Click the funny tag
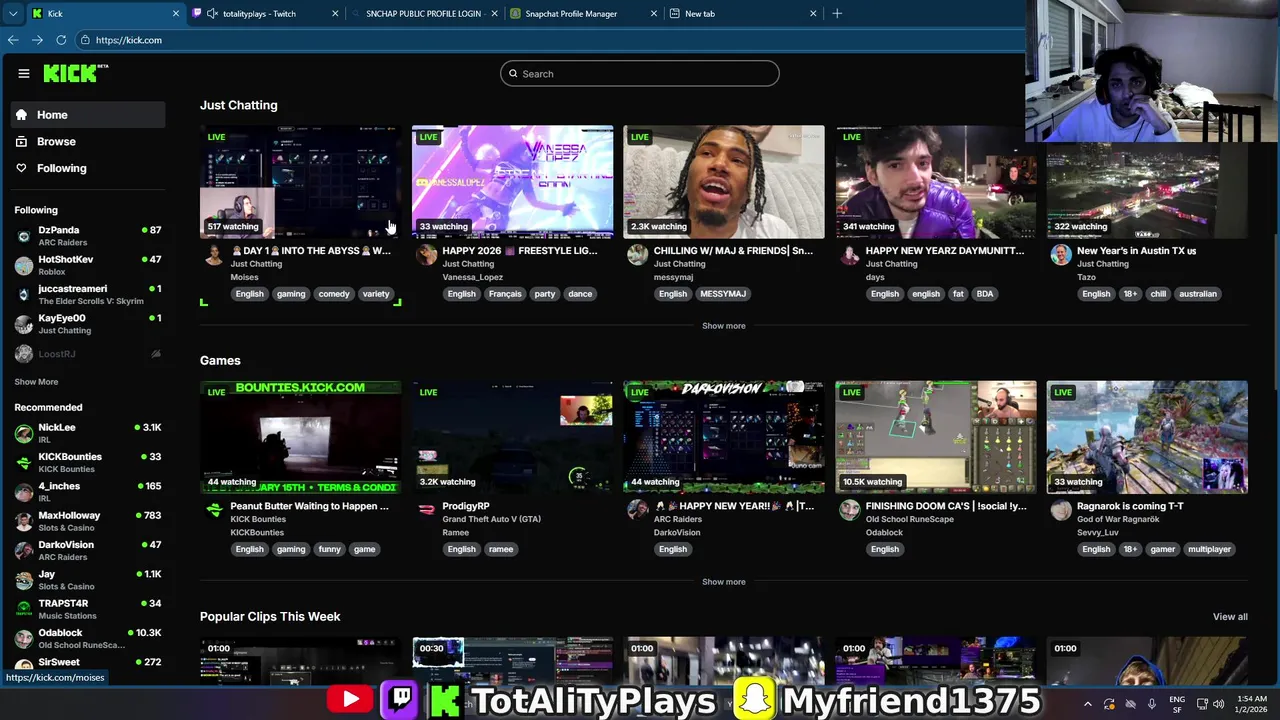Viewport: 1280px width, 720px height. 329,549
